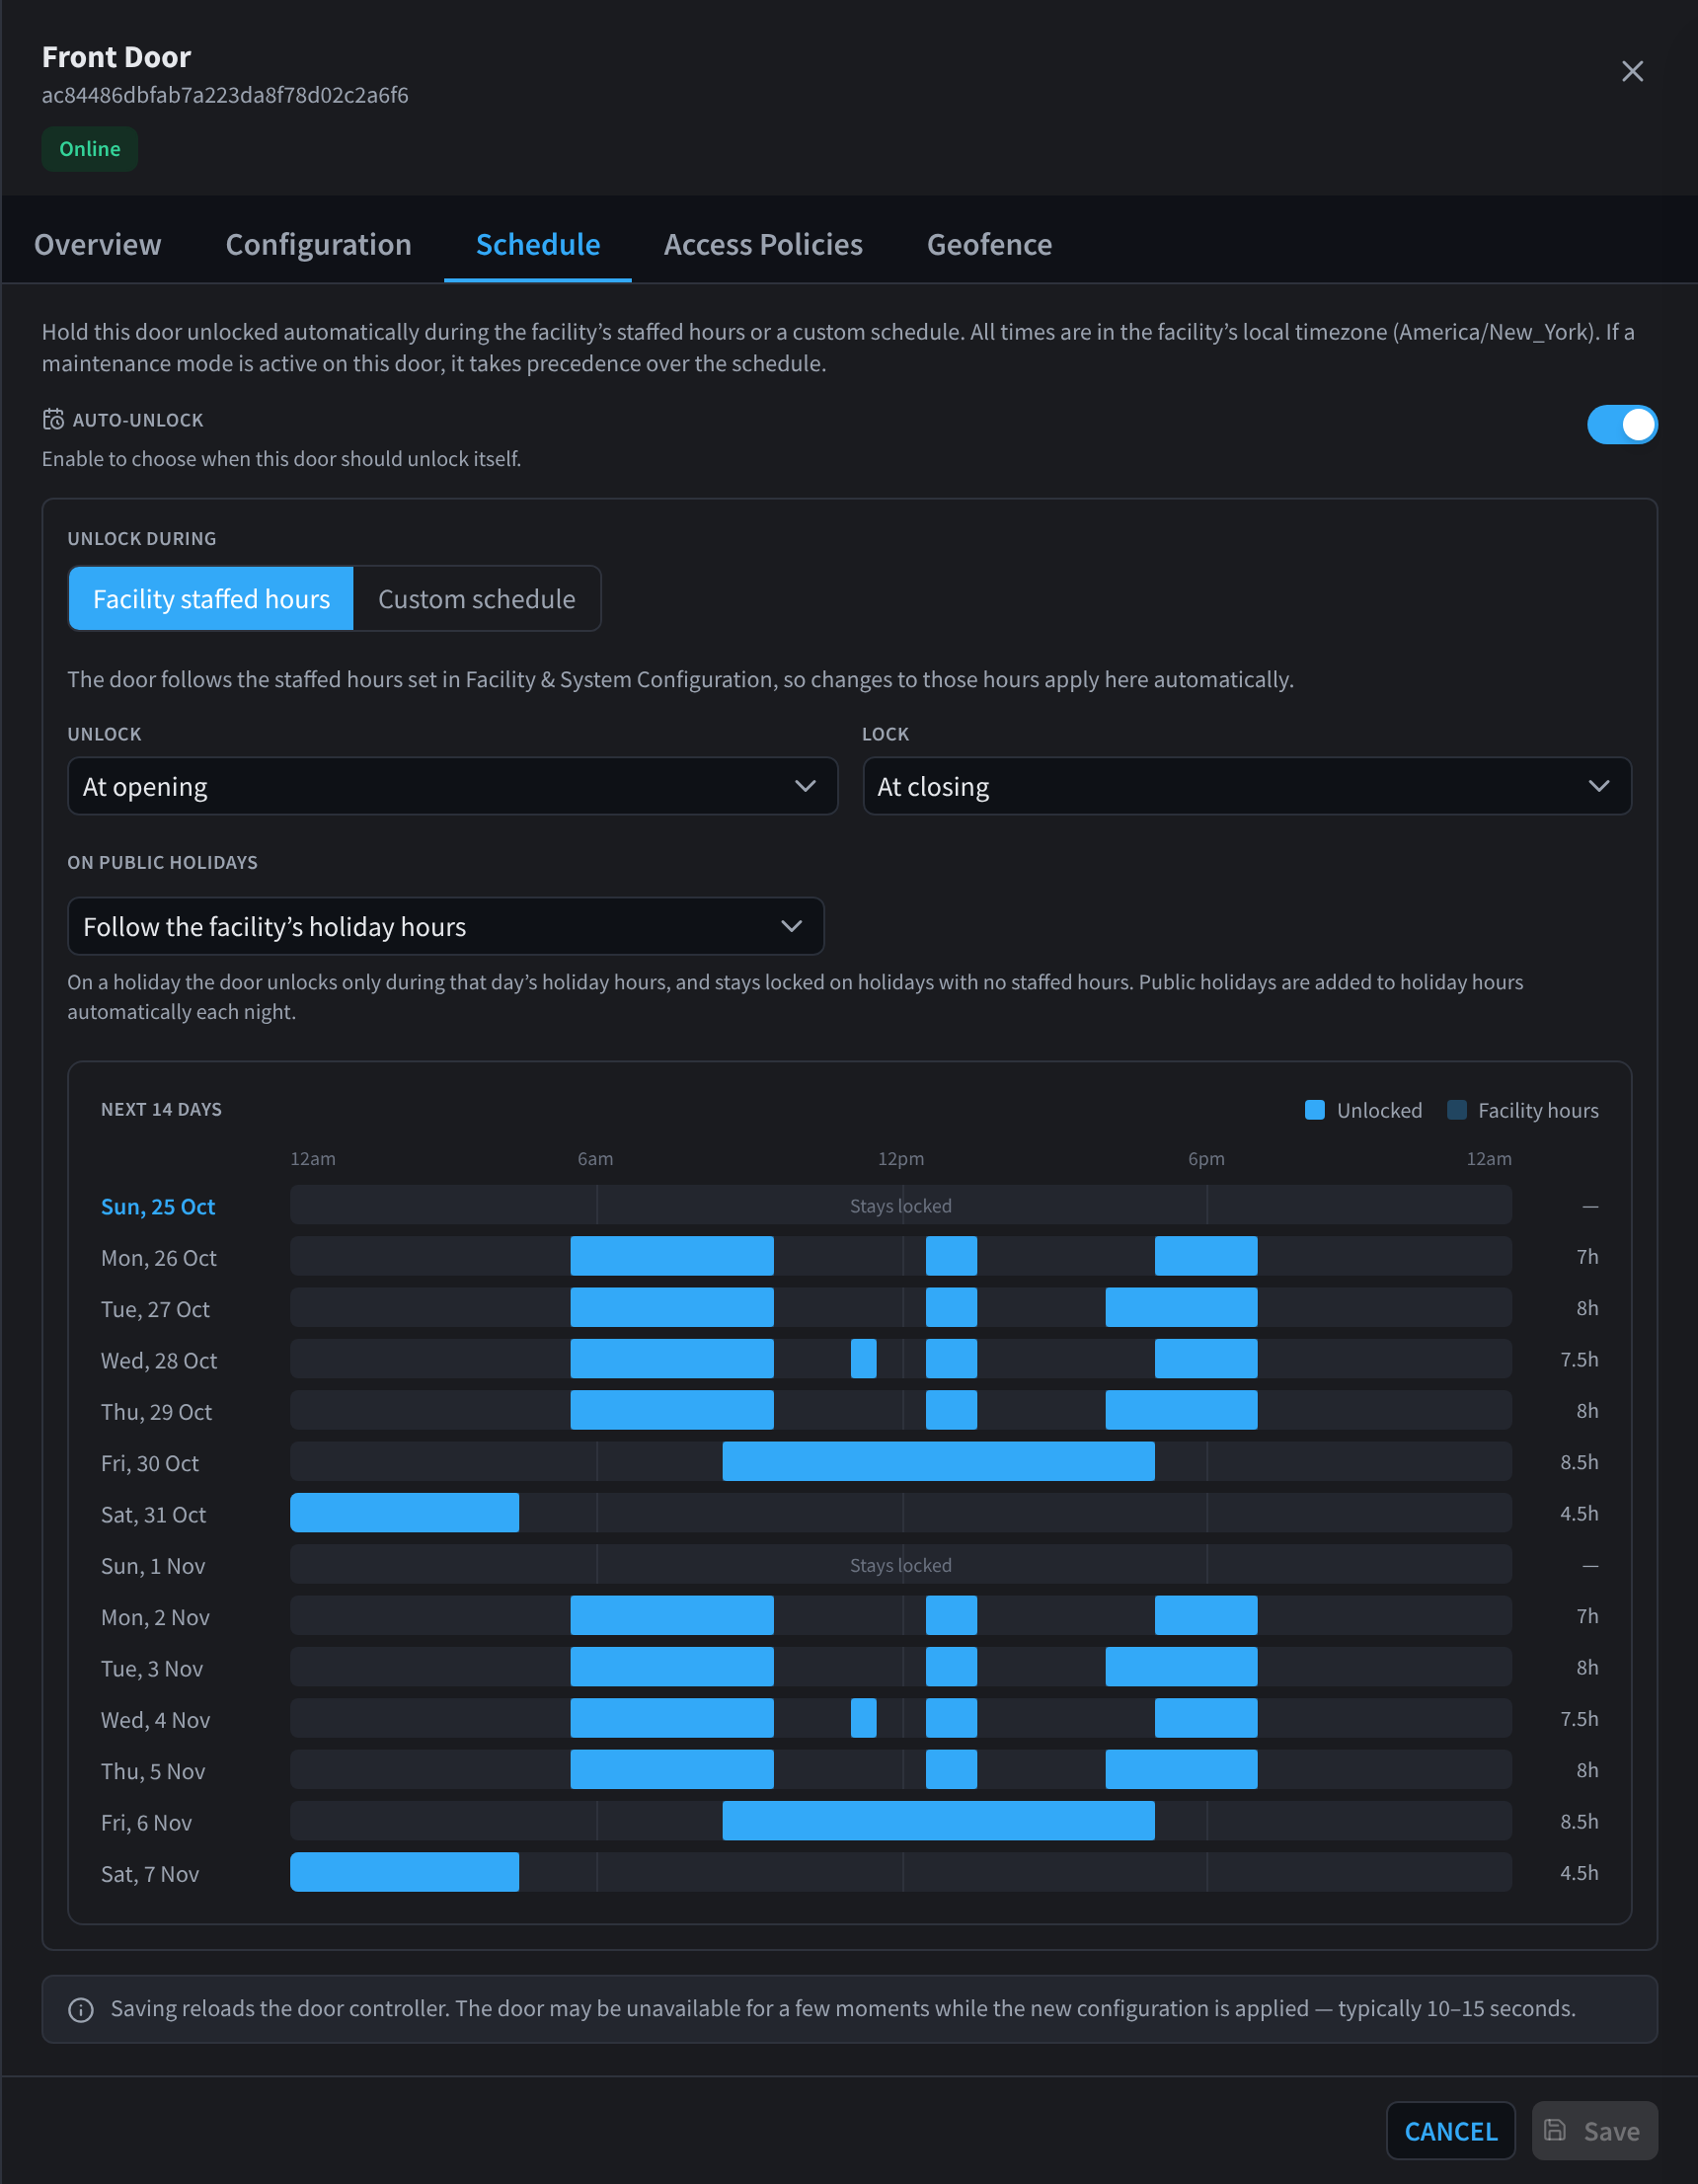Image resolution: width=1698 pixels, height=2184 pixels.
Task: Click the 8.5h total for Fri, 30 Oct
Action: pyautogui.click(x=1578, y=1462)
